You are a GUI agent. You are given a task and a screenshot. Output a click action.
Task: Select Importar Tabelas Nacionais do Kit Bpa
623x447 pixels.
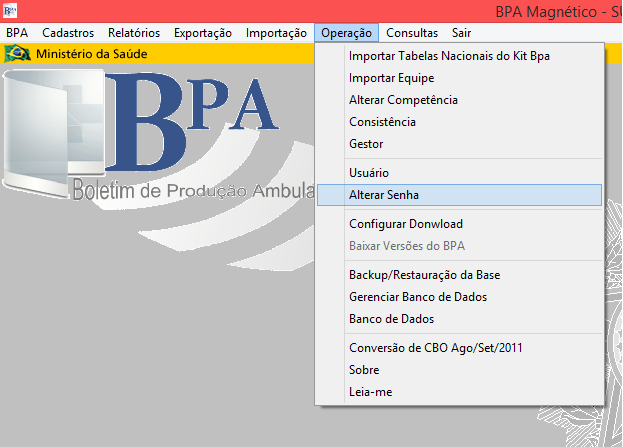(x=449, y=56)
